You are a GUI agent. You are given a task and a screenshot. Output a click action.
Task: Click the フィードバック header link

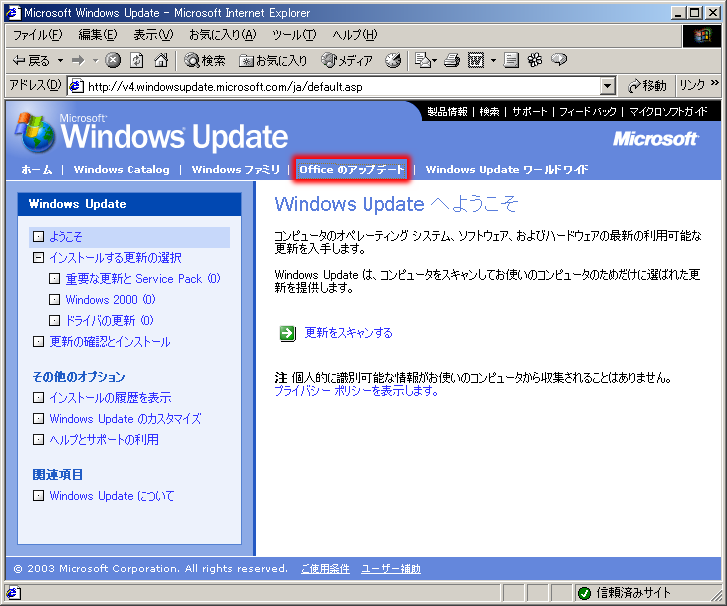pos(588,112)
